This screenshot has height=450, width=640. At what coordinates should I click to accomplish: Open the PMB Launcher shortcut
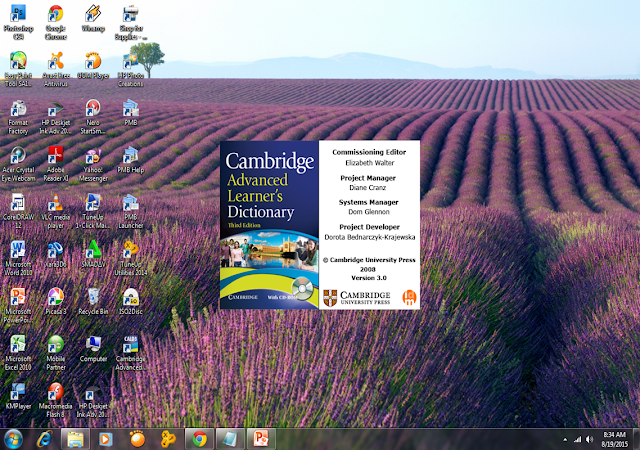pos(131,212)
